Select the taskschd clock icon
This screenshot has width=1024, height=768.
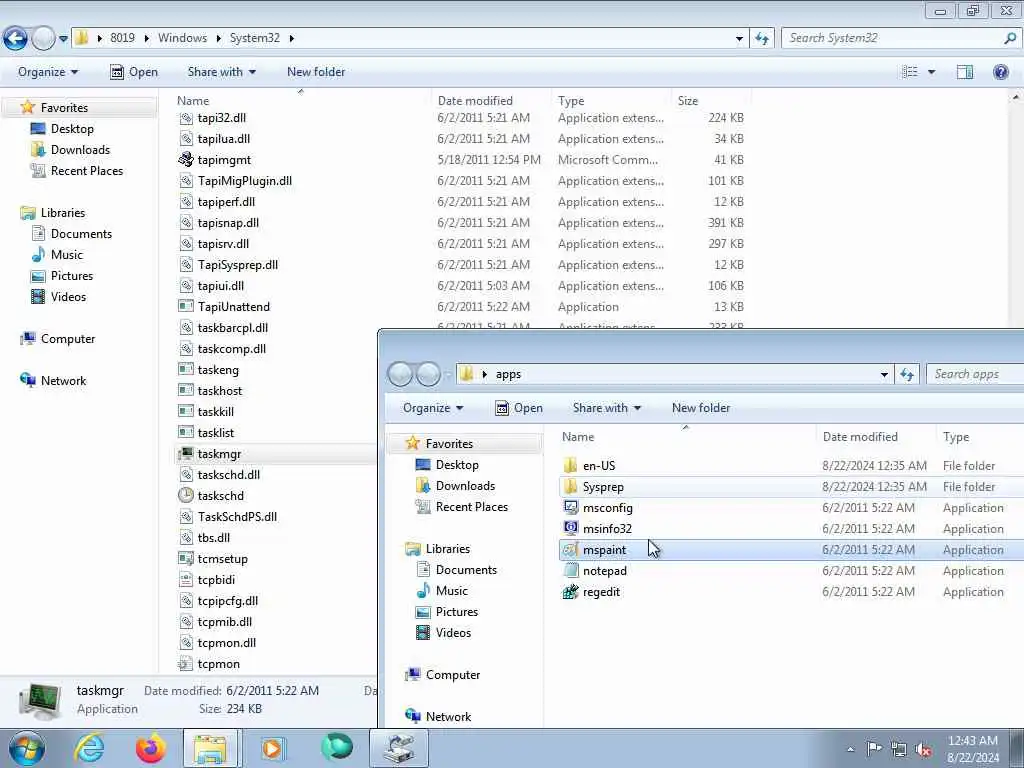(x=186, y=495)
